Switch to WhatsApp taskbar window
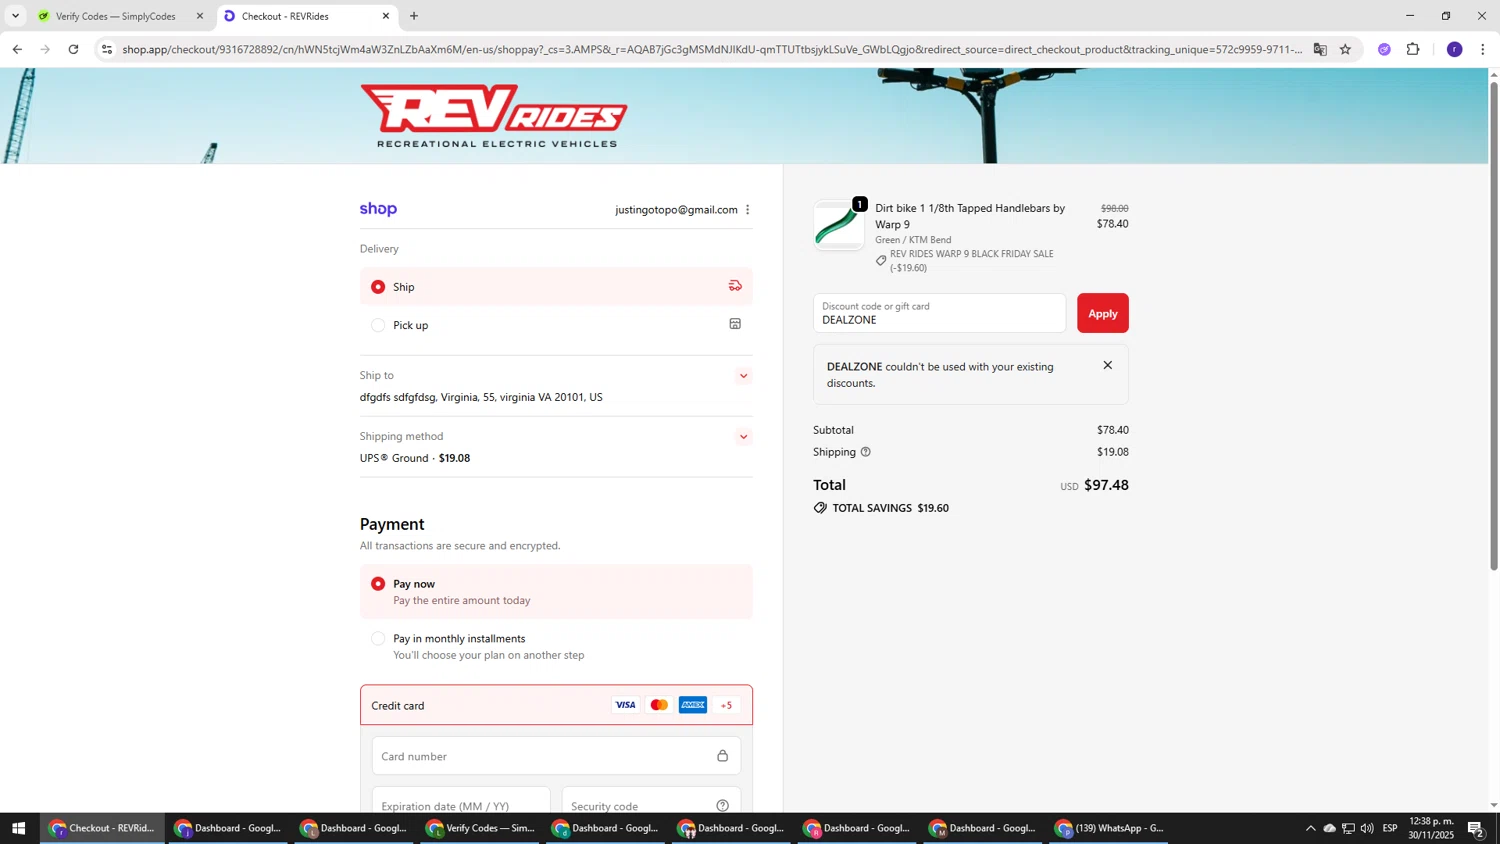The width and height of the screenshot is (1500, 844). pyautogui.click(x=1108, y=828)
